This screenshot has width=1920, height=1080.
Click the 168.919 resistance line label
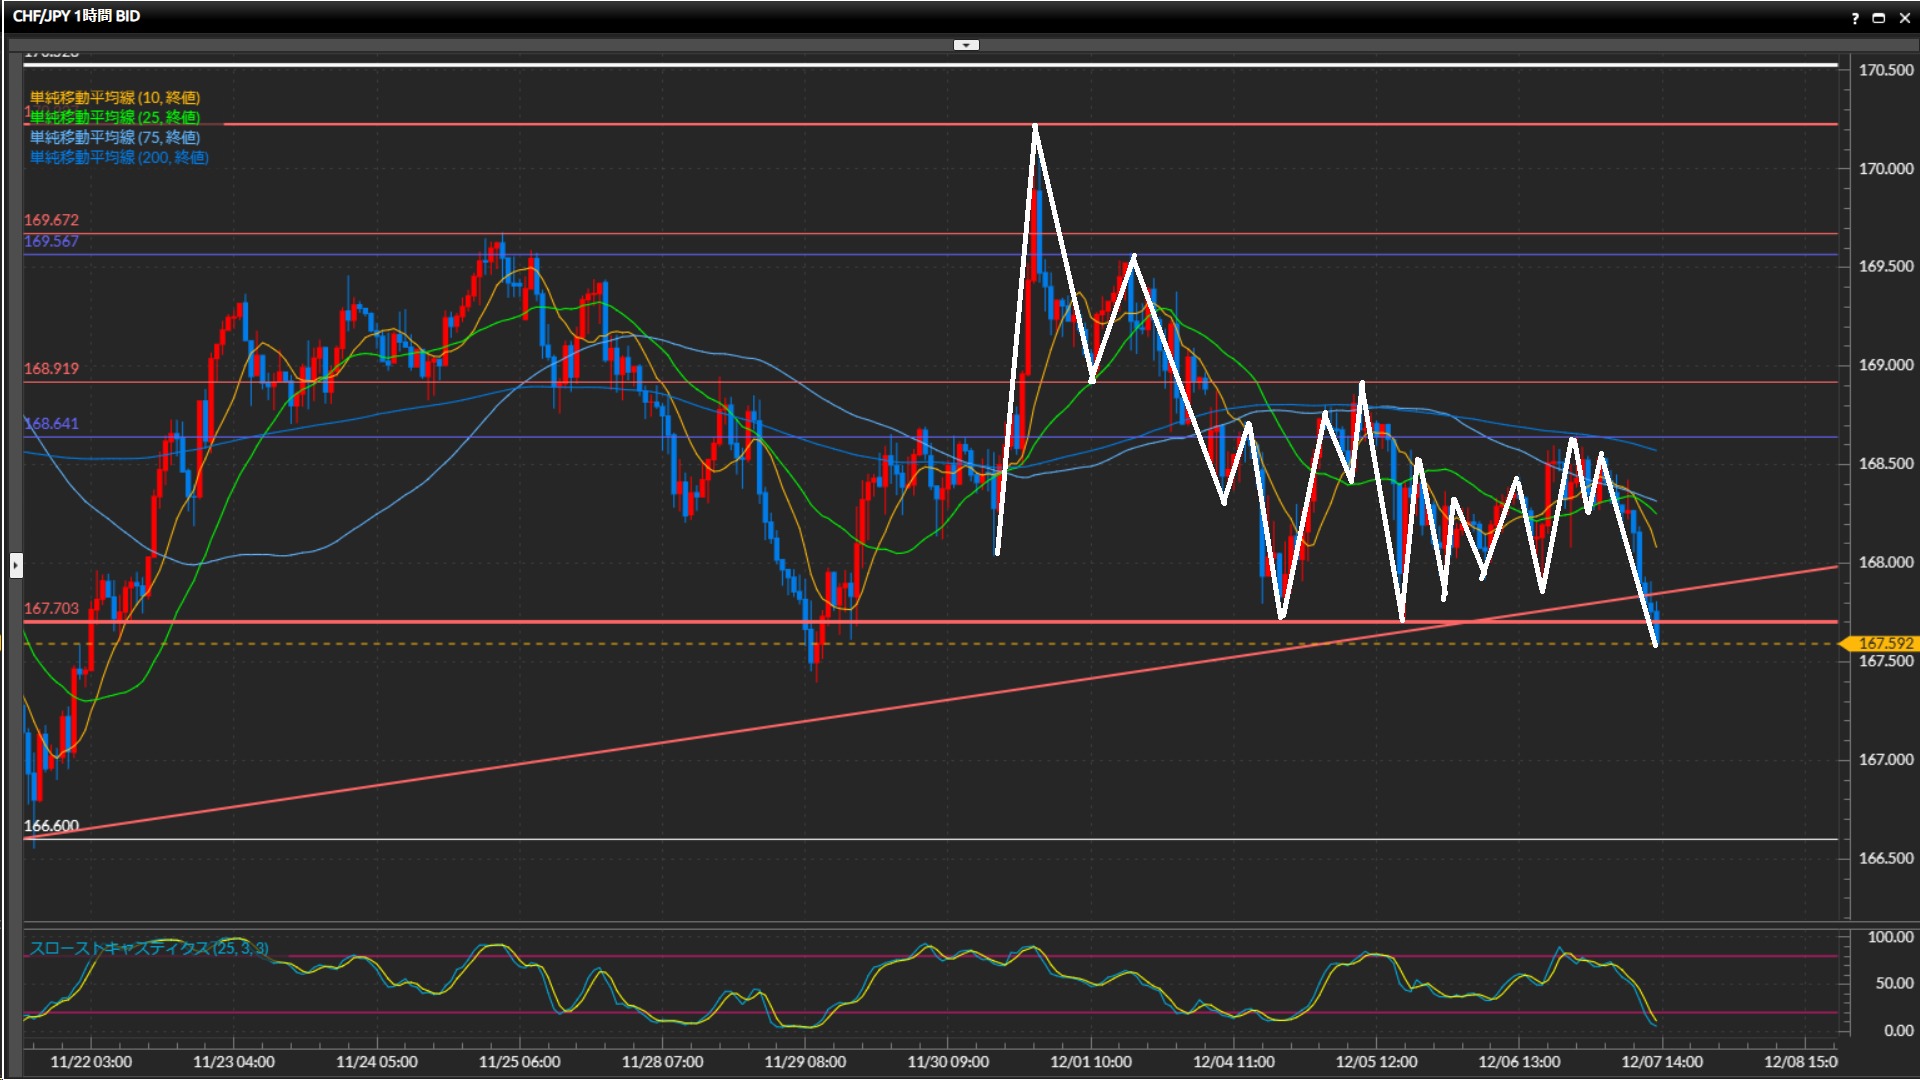point(51,368)
